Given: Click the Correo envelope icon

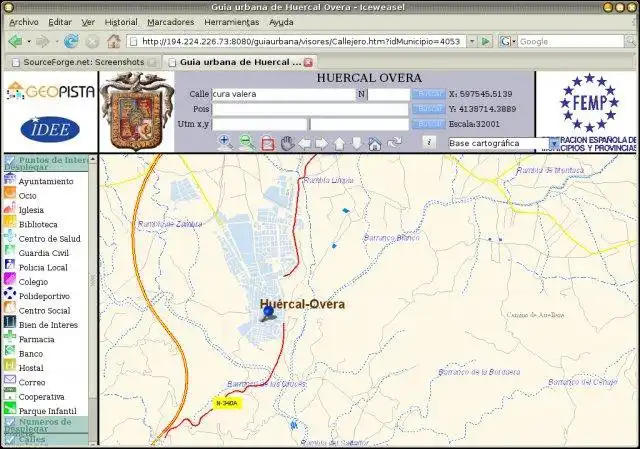Looking at the screenshot, I should point(9,380).
